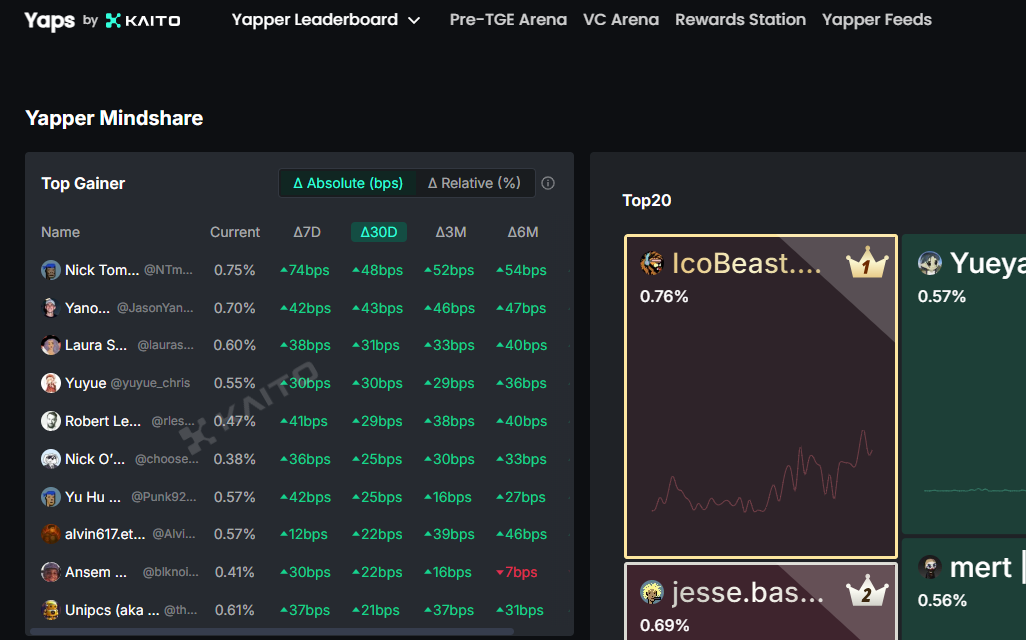Sort by the Δ6M column header
Viewport: 1026px width, 640px height.
click(522, 232)
